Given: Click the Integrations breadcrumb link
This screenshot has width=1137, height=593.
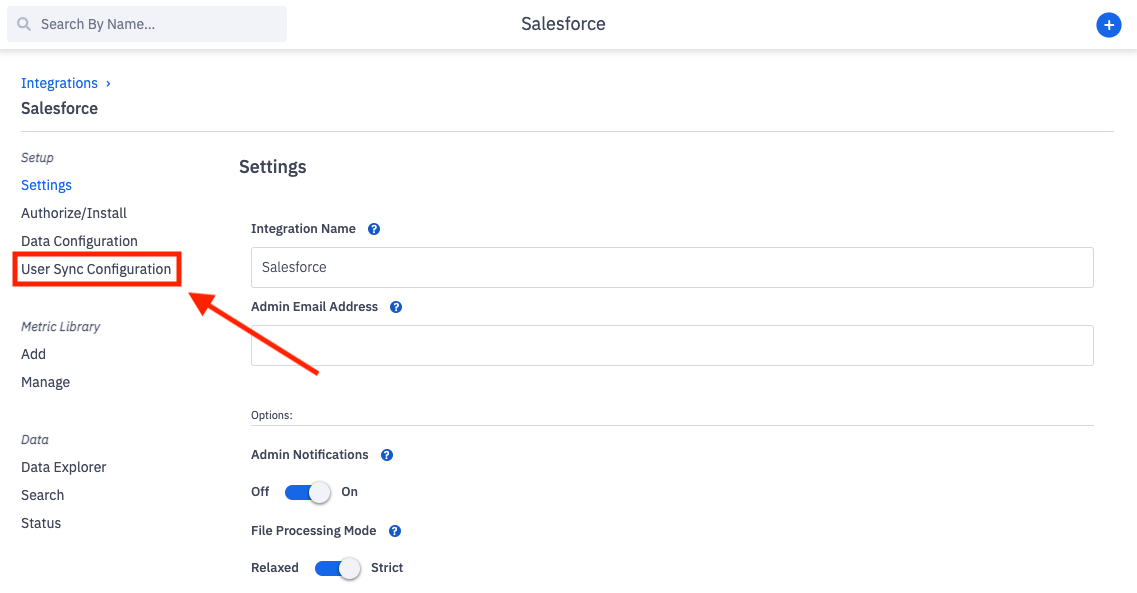Looking at the screenshot, I should 59,83.
